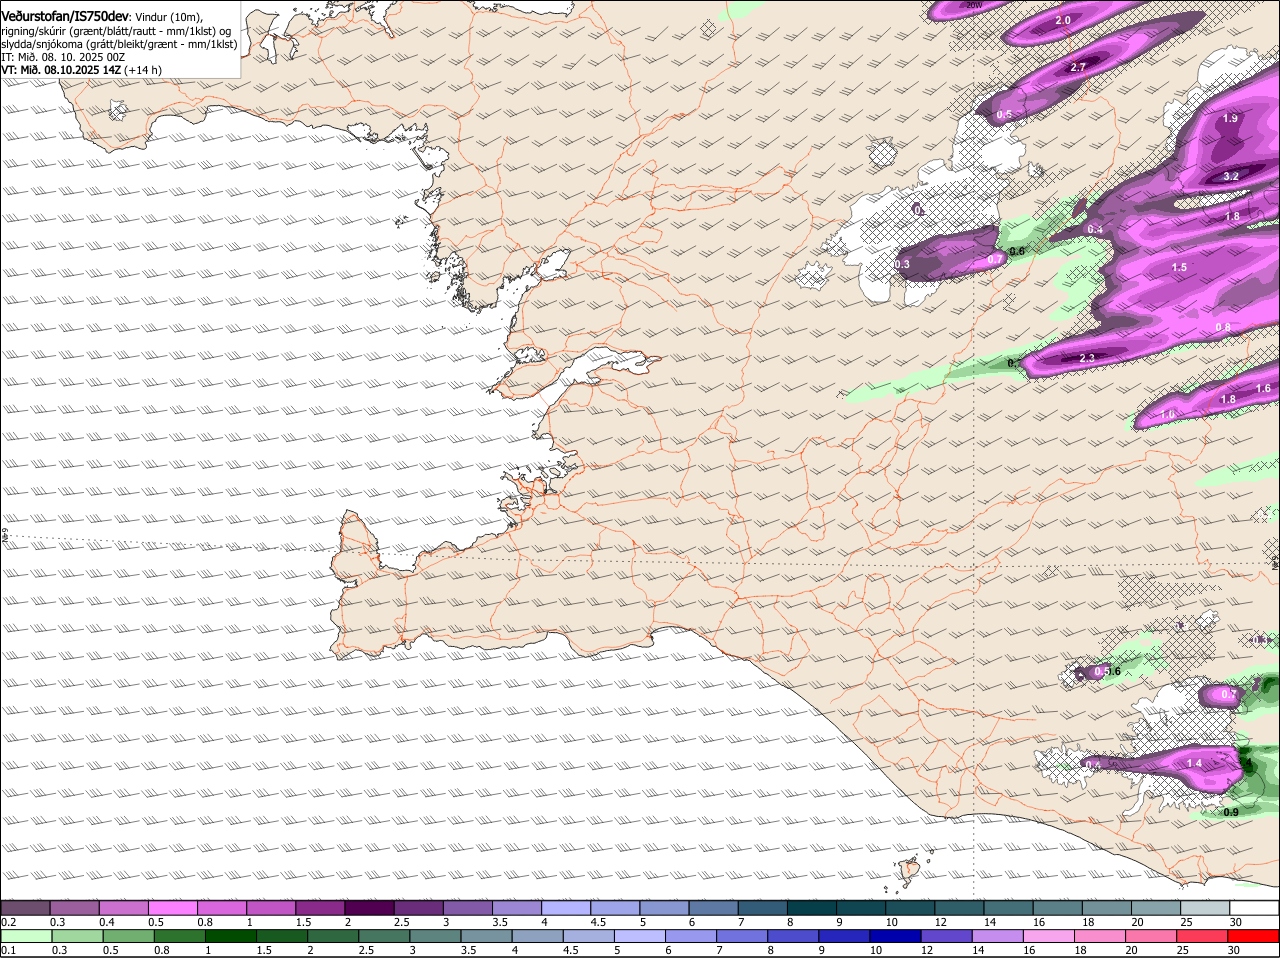The width and height of the screenshot is (1280, 958).
Task: Select the darkest green 1 swatch in rain scale
Action: 230,935
